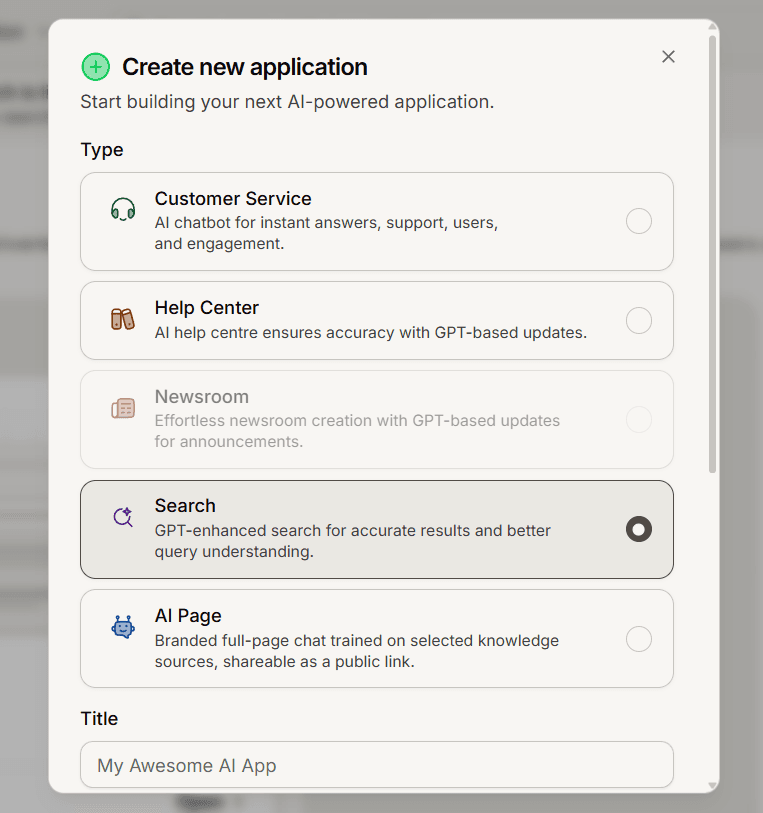This screenshot has height=813, width=763.
Task: Click the "Type" section label
Action: [102, 150]
